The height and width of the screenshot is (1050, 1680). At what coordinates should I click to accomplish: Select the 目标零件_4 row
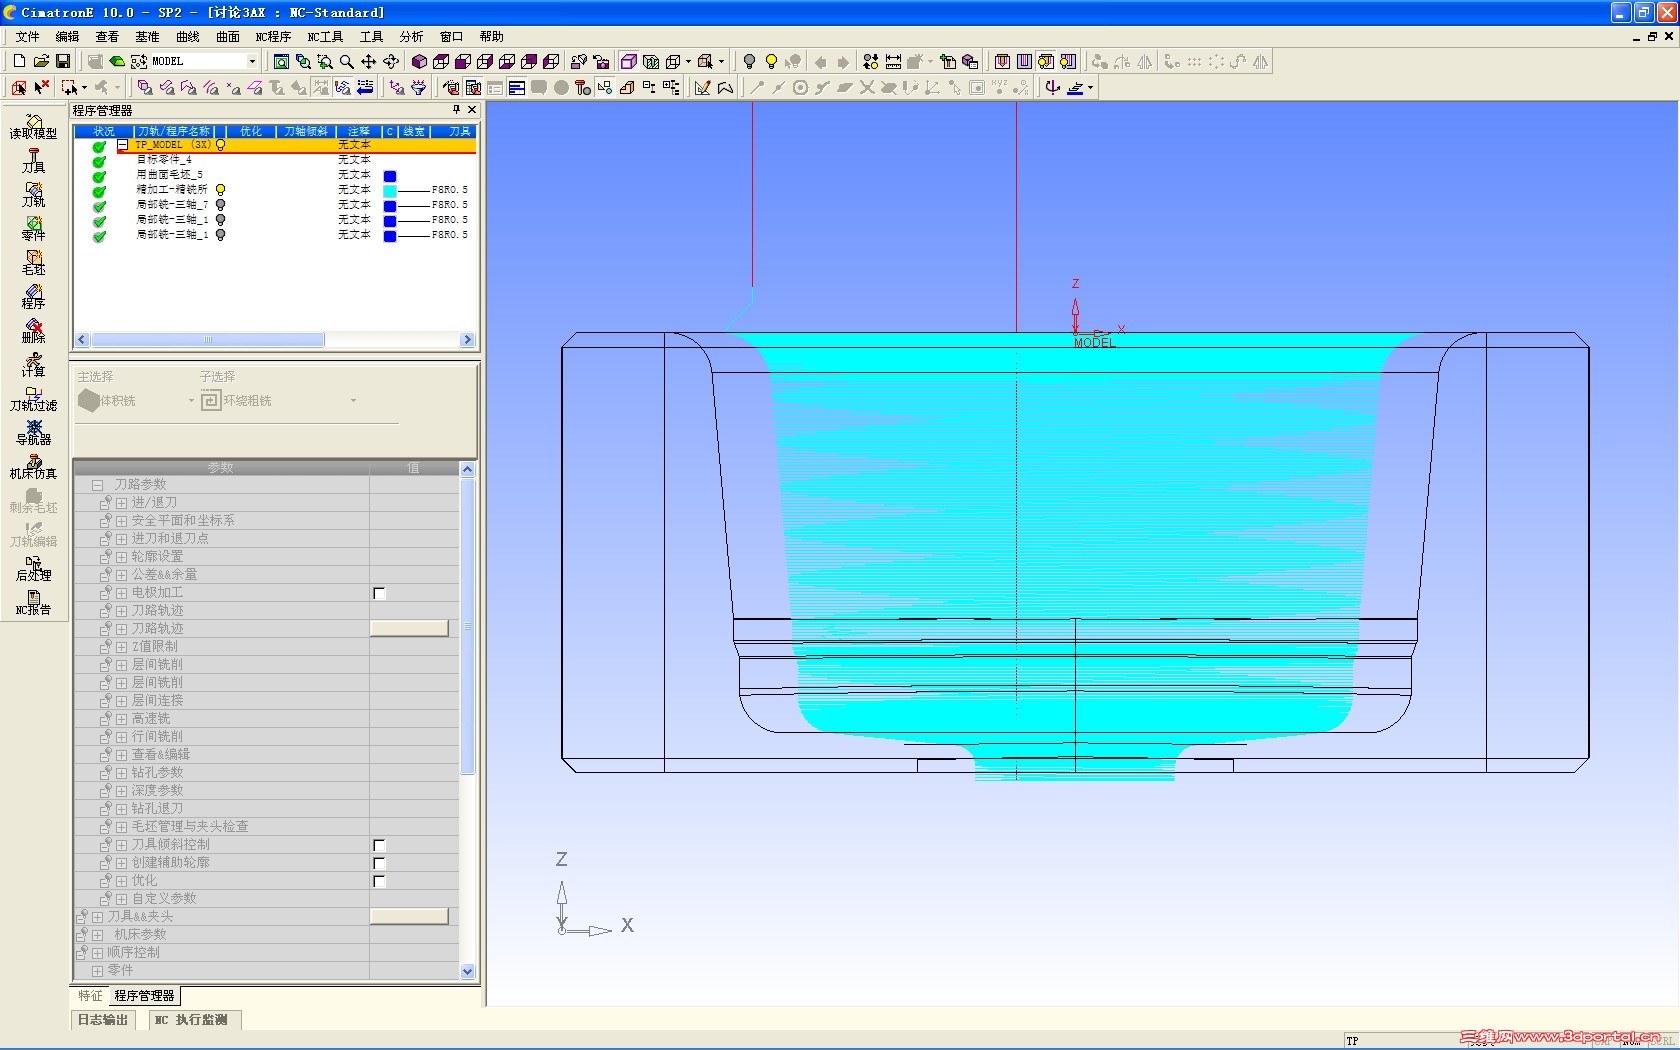274,160
